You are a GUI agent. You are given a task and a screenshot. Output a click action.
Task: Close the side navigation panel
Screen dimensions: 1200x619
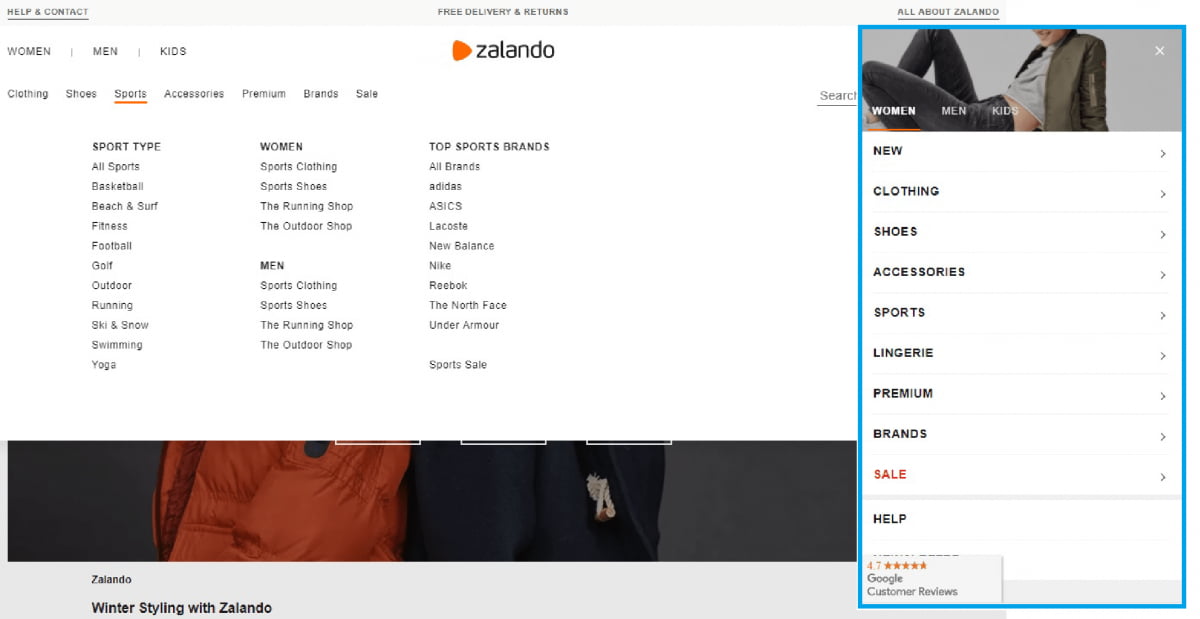click(x=1159, y=51)
